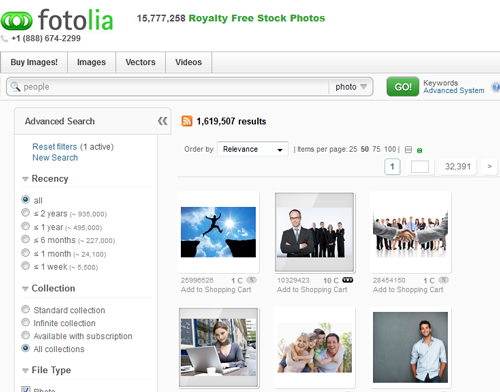Switch to the green thumbnail view icon

click(x=419, y=151)
